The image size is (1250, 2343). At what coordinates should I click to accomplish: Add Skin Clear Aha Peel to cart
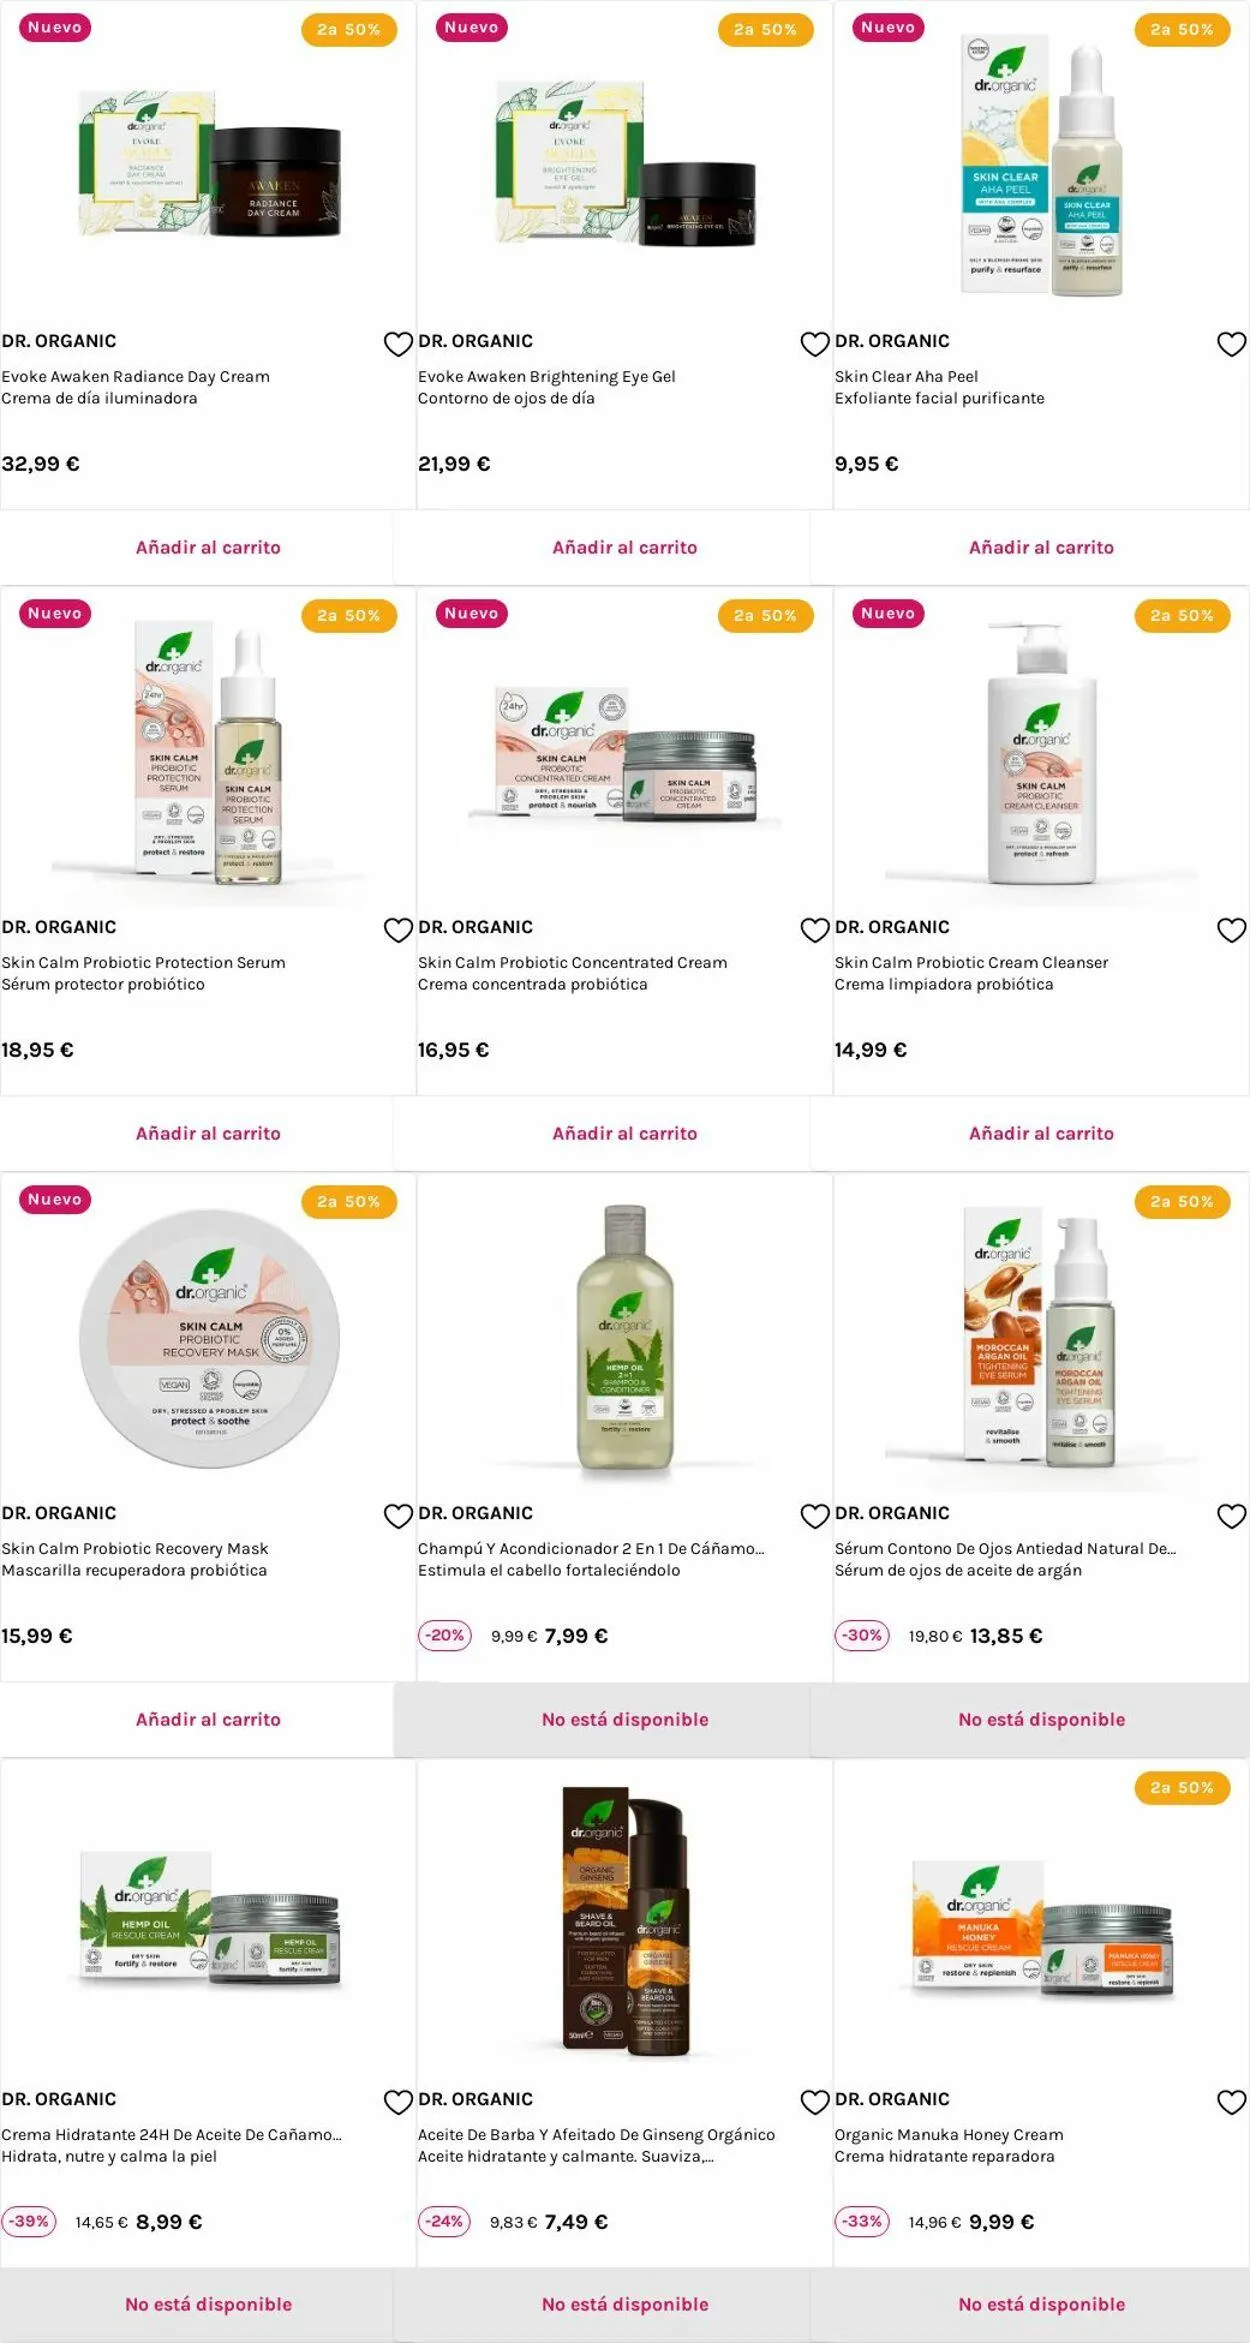point(1041,547)
